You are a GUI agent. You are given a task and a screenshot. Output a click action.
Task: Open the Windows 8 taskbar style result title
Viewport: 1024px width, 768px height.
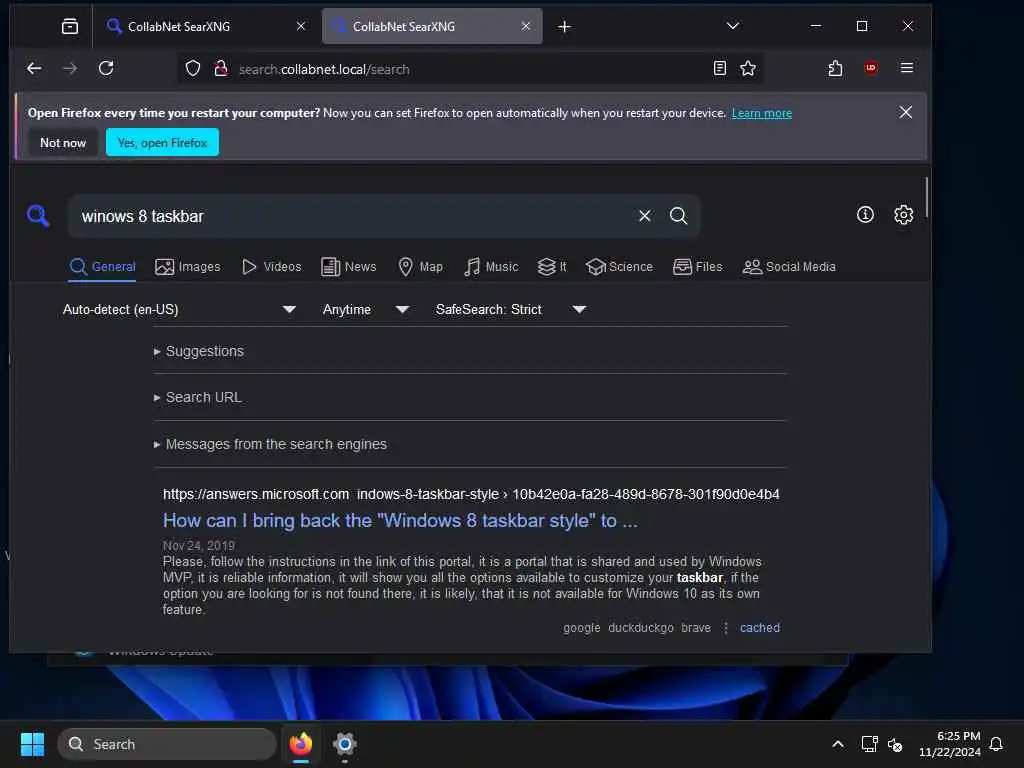tap(400, 521)
